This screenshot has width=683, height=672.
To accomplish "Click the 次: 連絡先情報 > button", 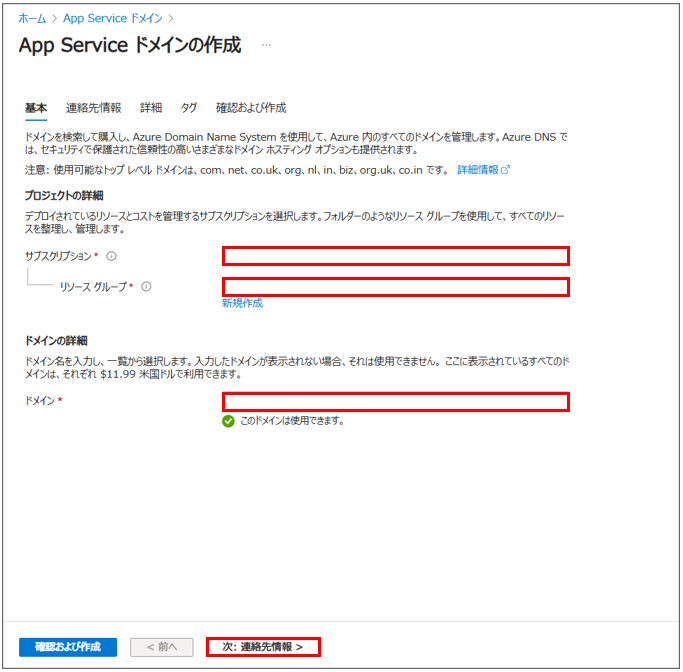I will [263, 647].
